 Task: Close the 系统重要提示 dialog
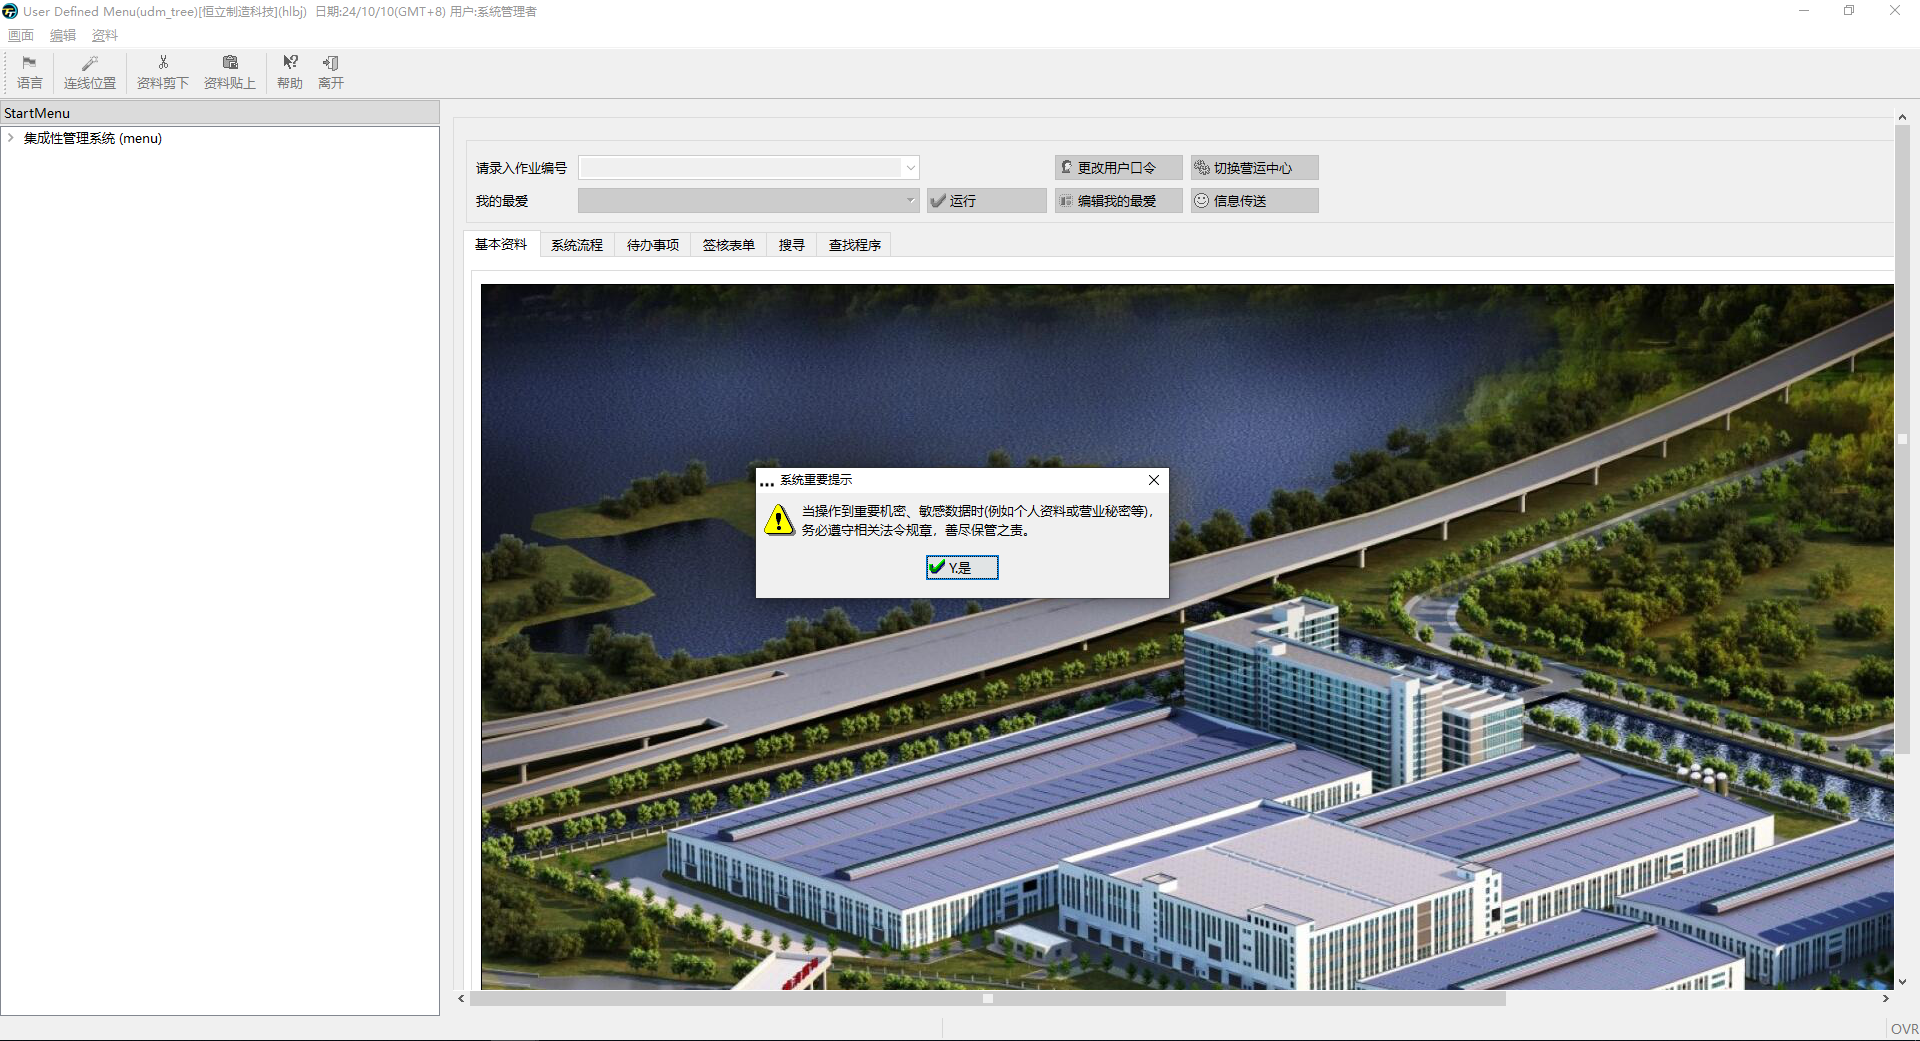pos(1154,480)
